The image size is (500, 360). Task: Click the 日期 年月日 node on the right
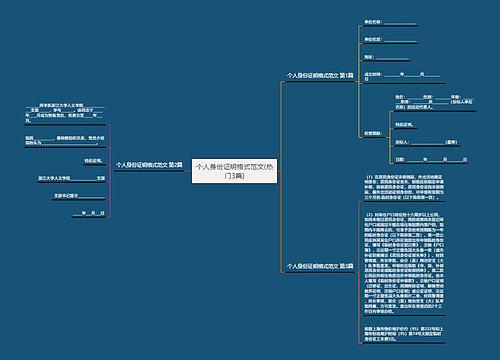pyautogui.click(x=431, y=160)
